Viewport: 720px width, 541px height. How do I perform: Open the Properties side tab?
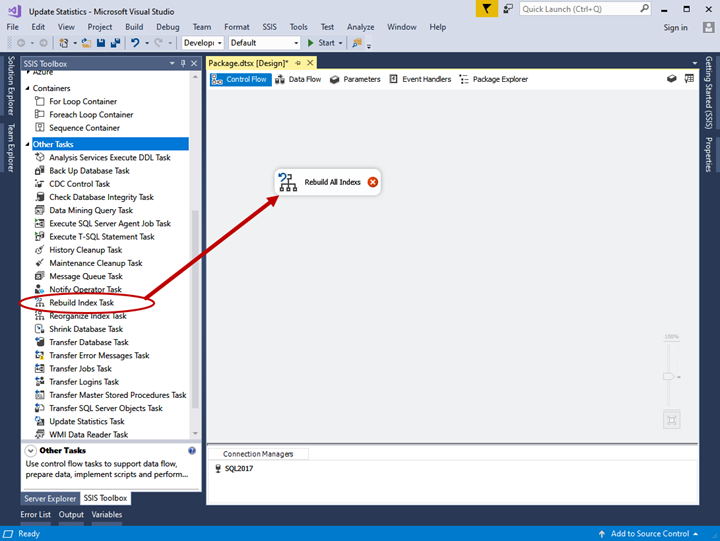pos(709,155)
